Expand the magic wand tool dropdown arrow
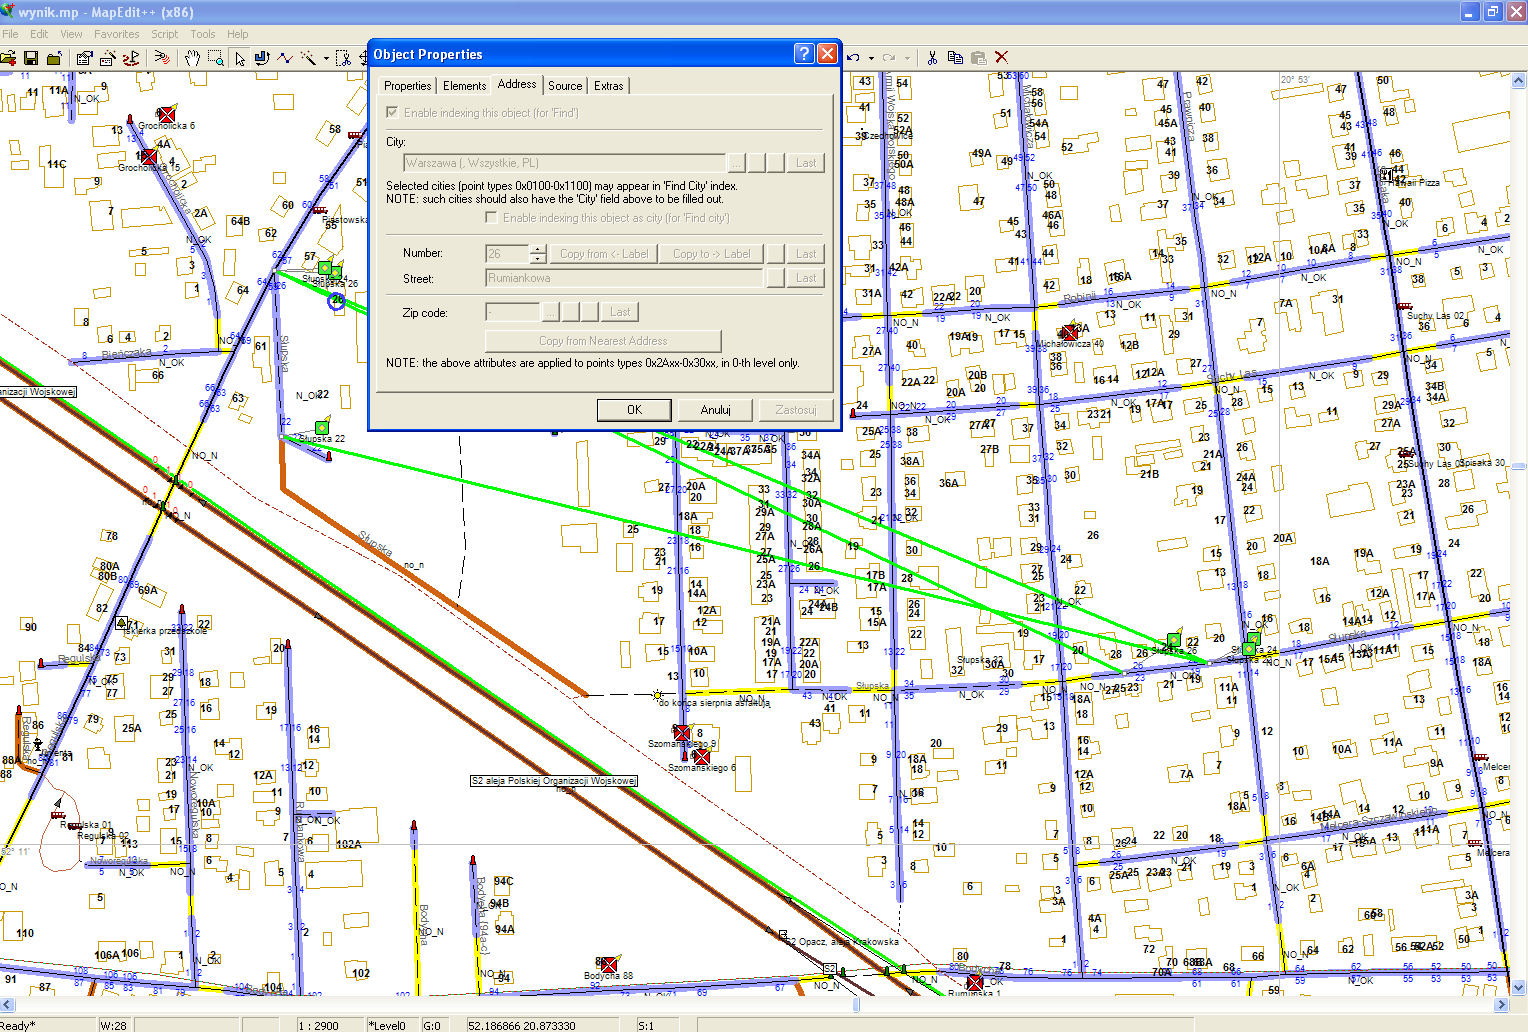 click(326, 58)
